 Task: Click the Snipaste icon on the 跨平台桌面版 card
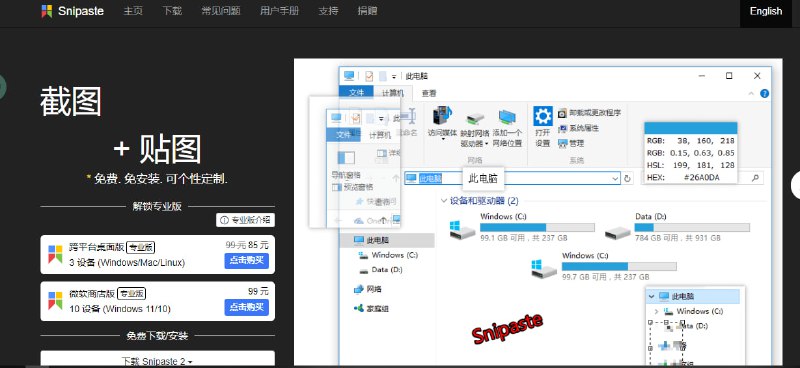click(x=55, y=254)
